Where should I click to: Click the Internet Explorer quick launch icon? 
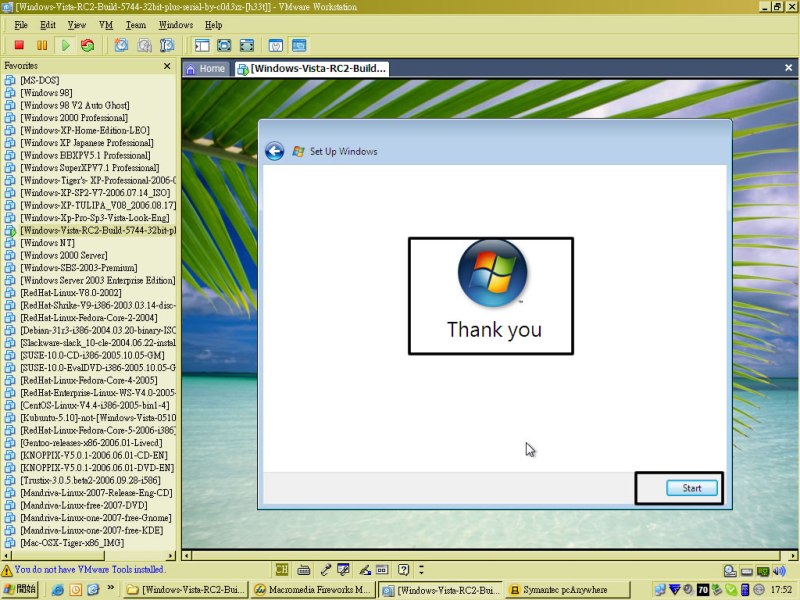[x=58, y=590]
